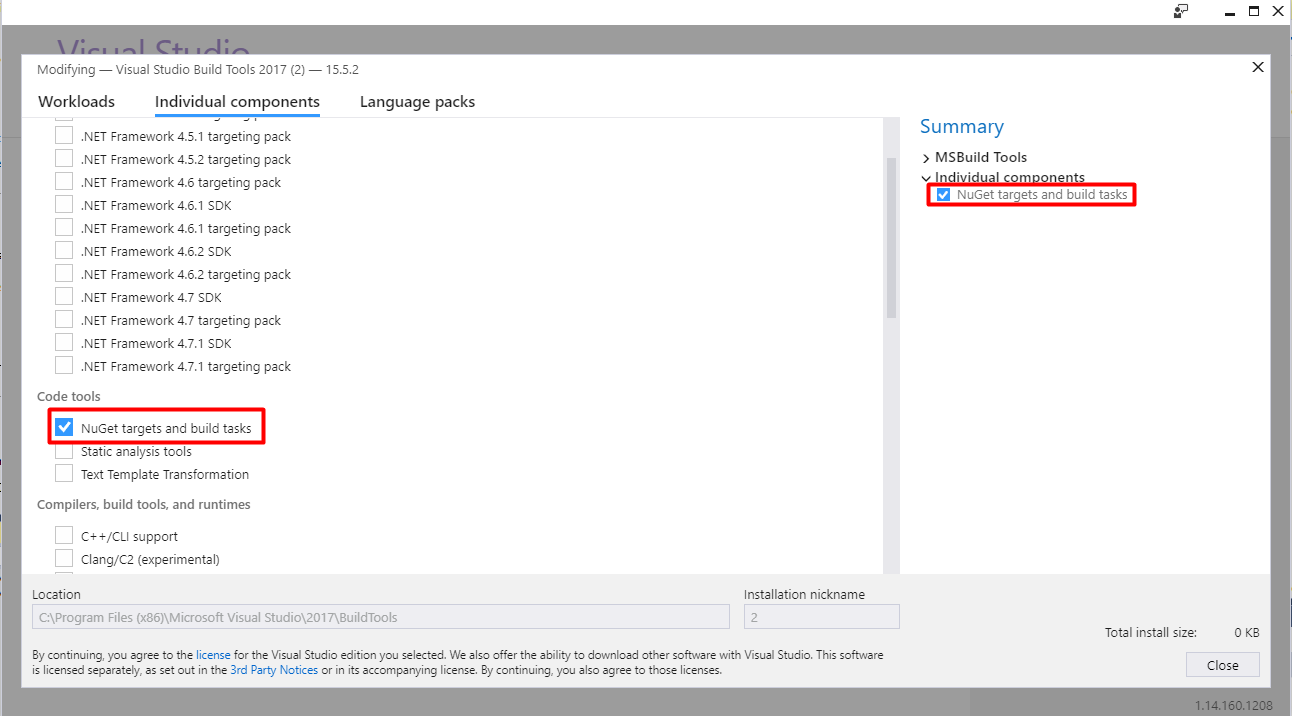
Task: Maximize the Visual Studio Installer window
Action: click(x=1254, y=11)
